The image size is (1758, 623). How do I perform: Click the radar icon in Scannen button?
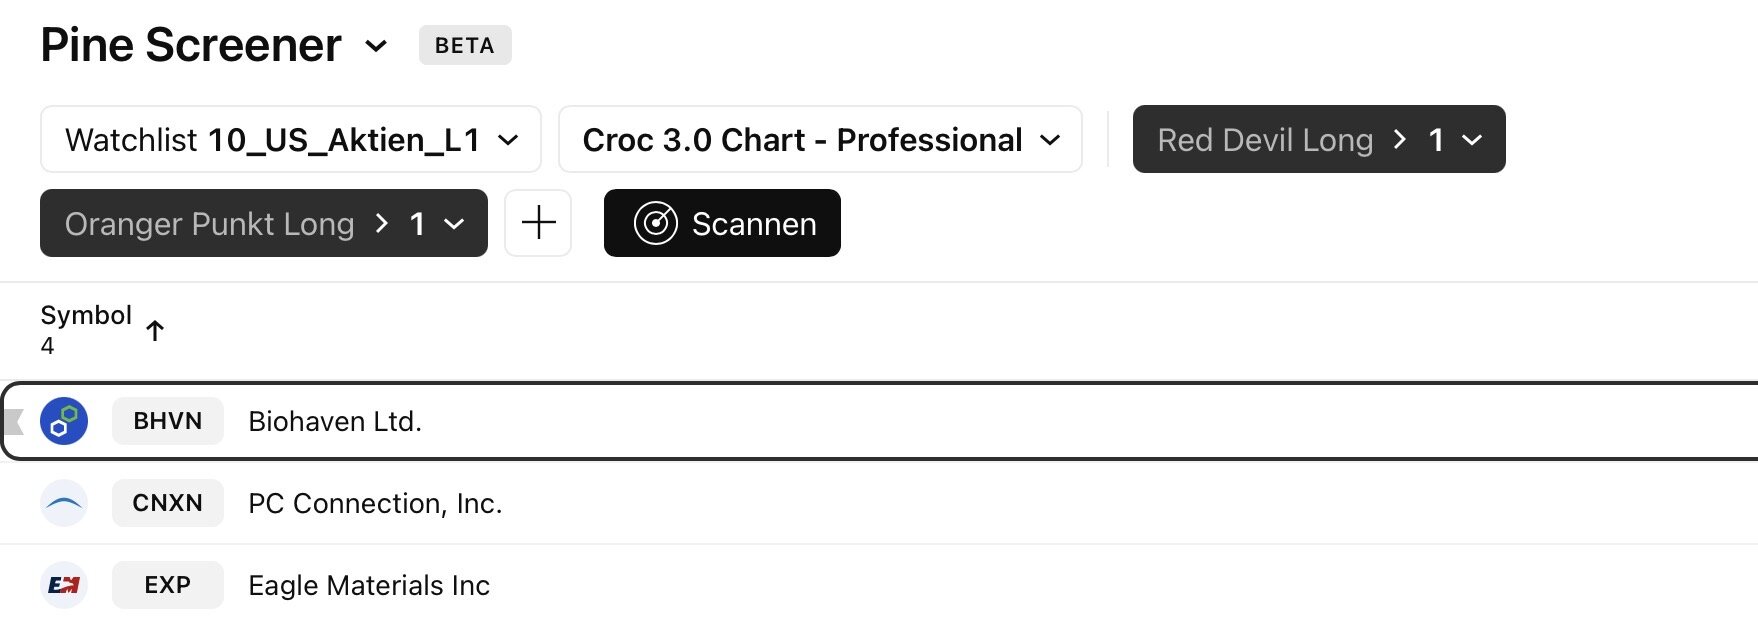pyautogui.click(x=656, y=223)
